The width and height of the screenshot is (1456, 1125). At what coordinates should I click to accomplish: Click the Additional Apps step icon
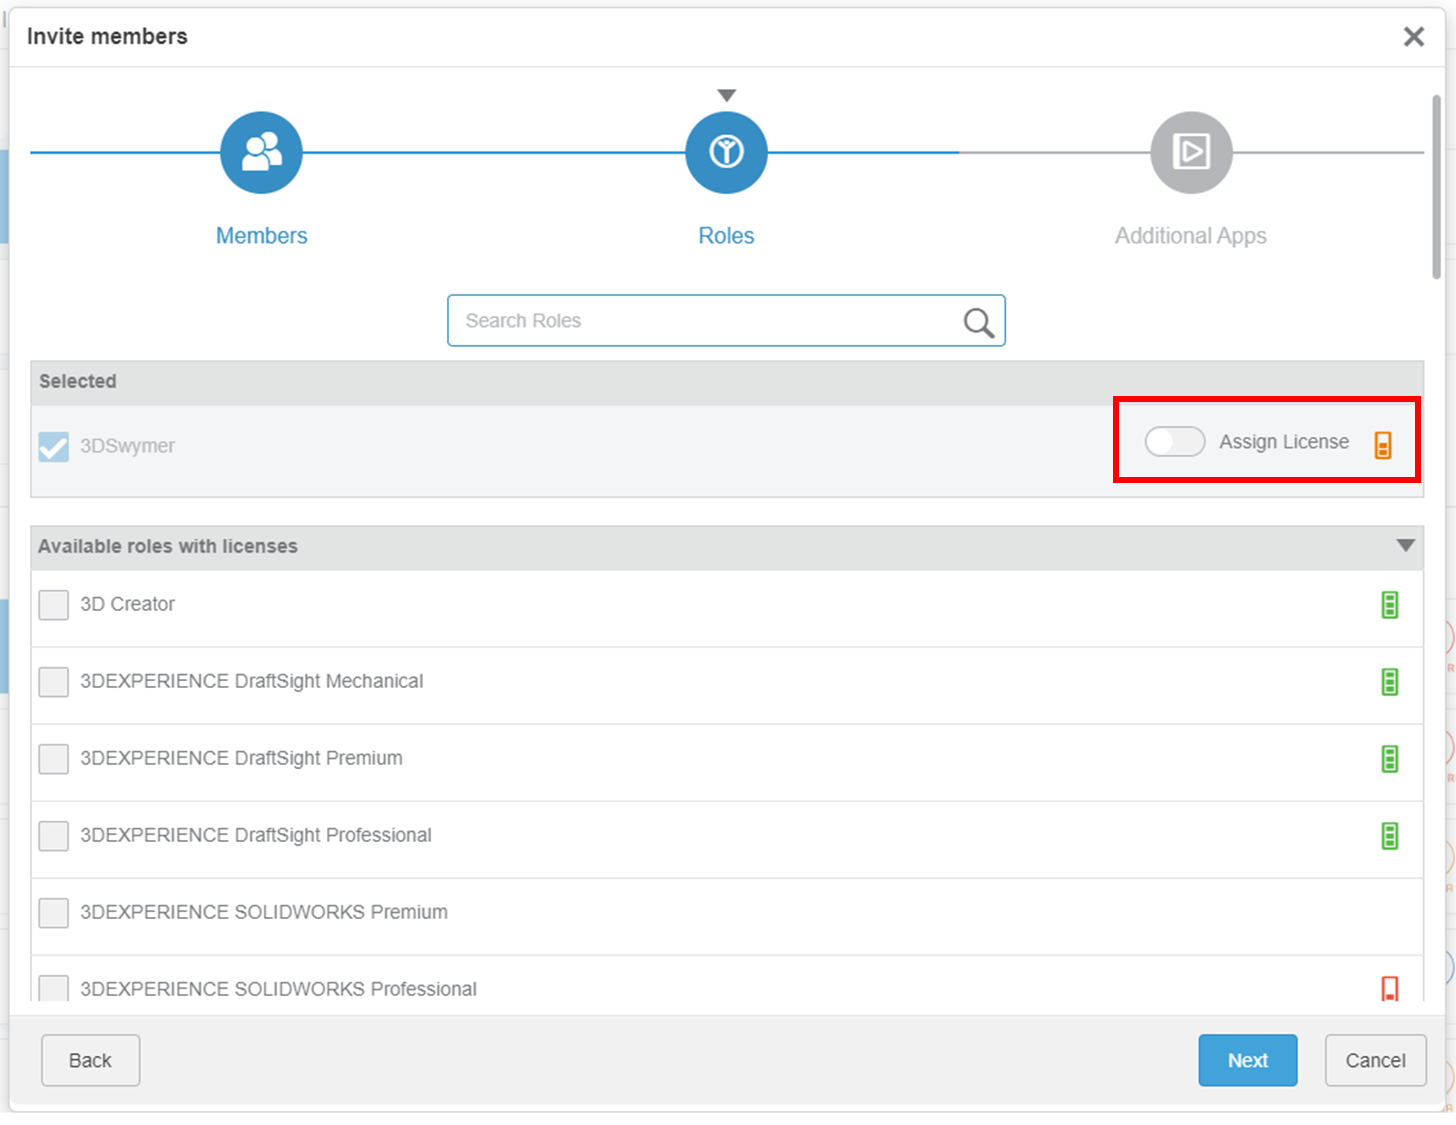pyautogui.click(x=1190, y=153)
